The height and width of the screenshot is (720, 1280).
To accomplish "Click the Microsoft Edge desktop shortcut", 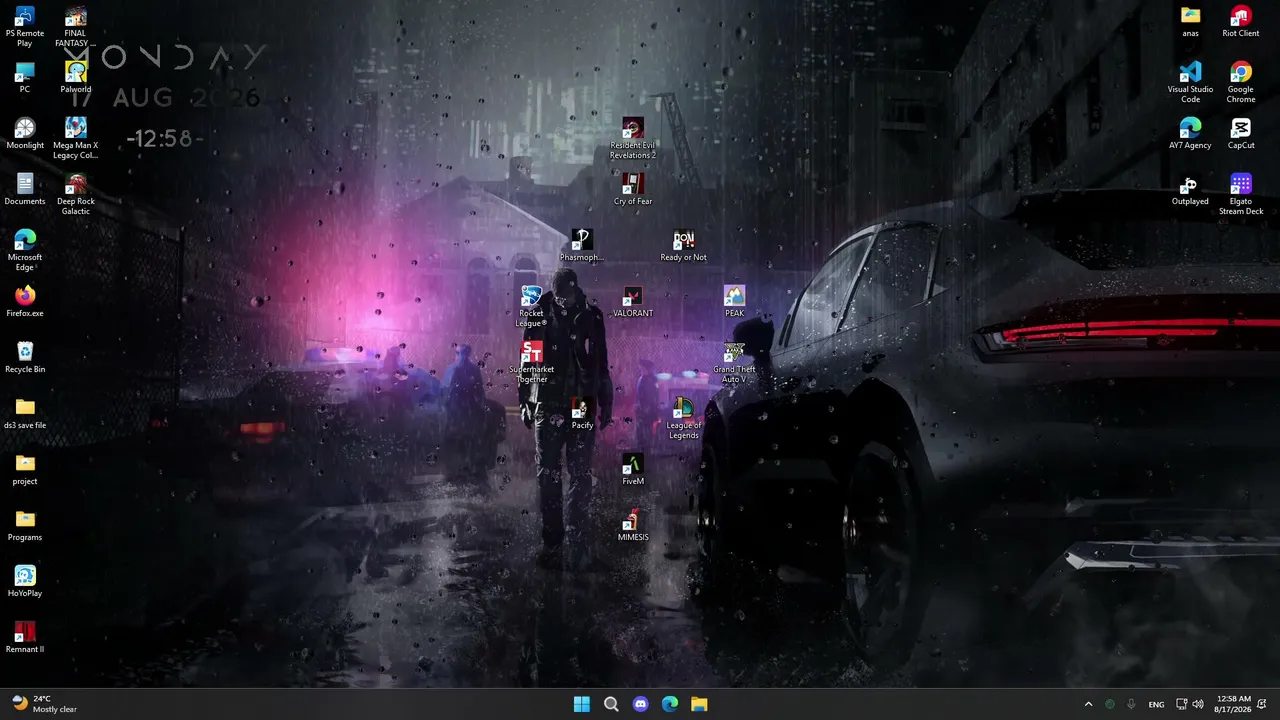I will [x=25, y=251].
